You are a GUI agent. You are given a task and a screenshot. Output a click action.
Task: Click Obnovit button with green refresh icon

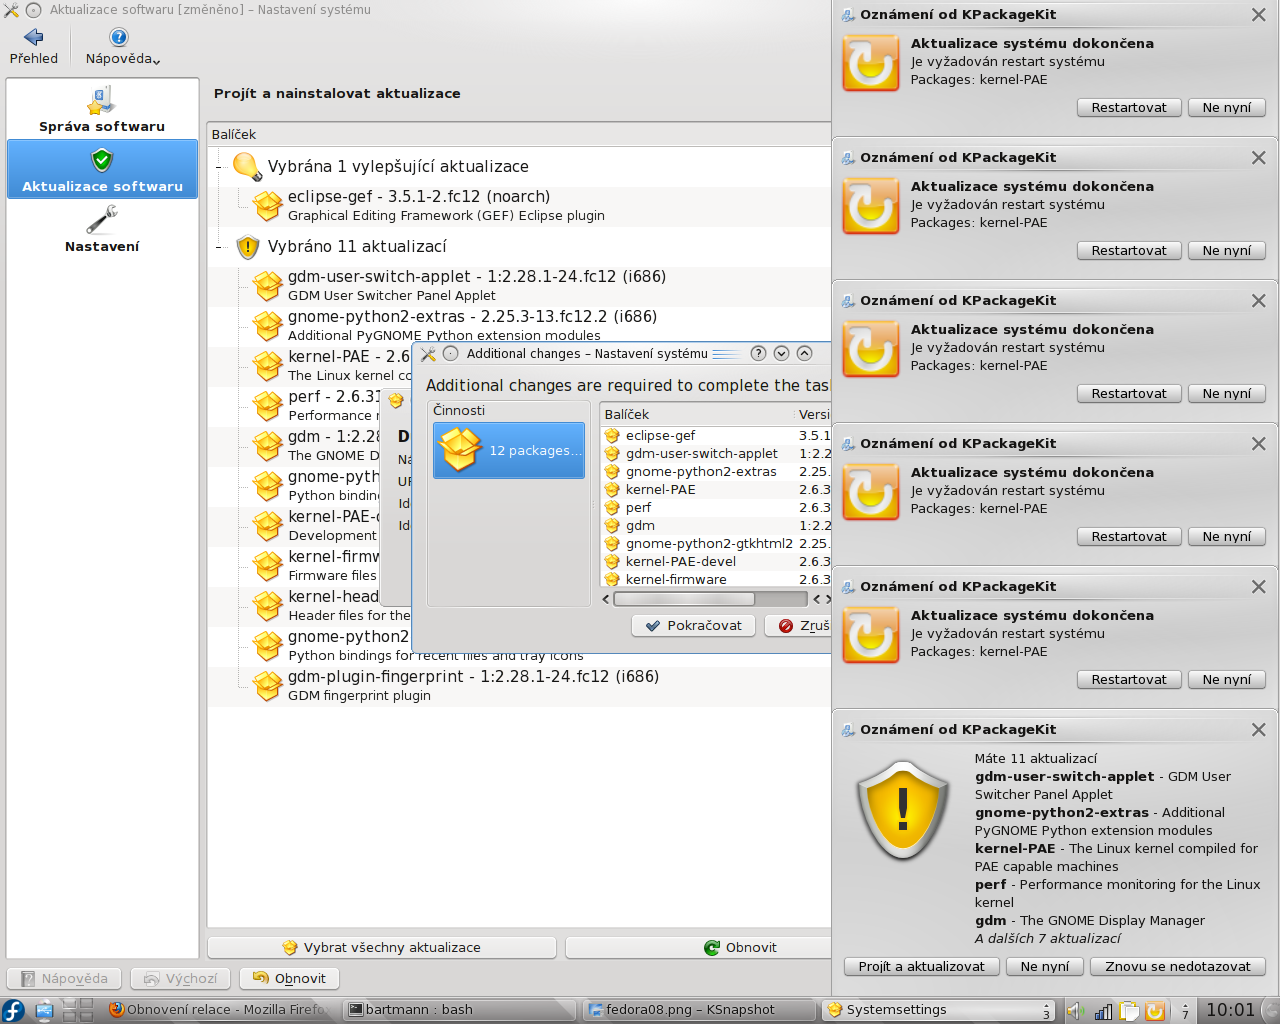pos(698,947)
